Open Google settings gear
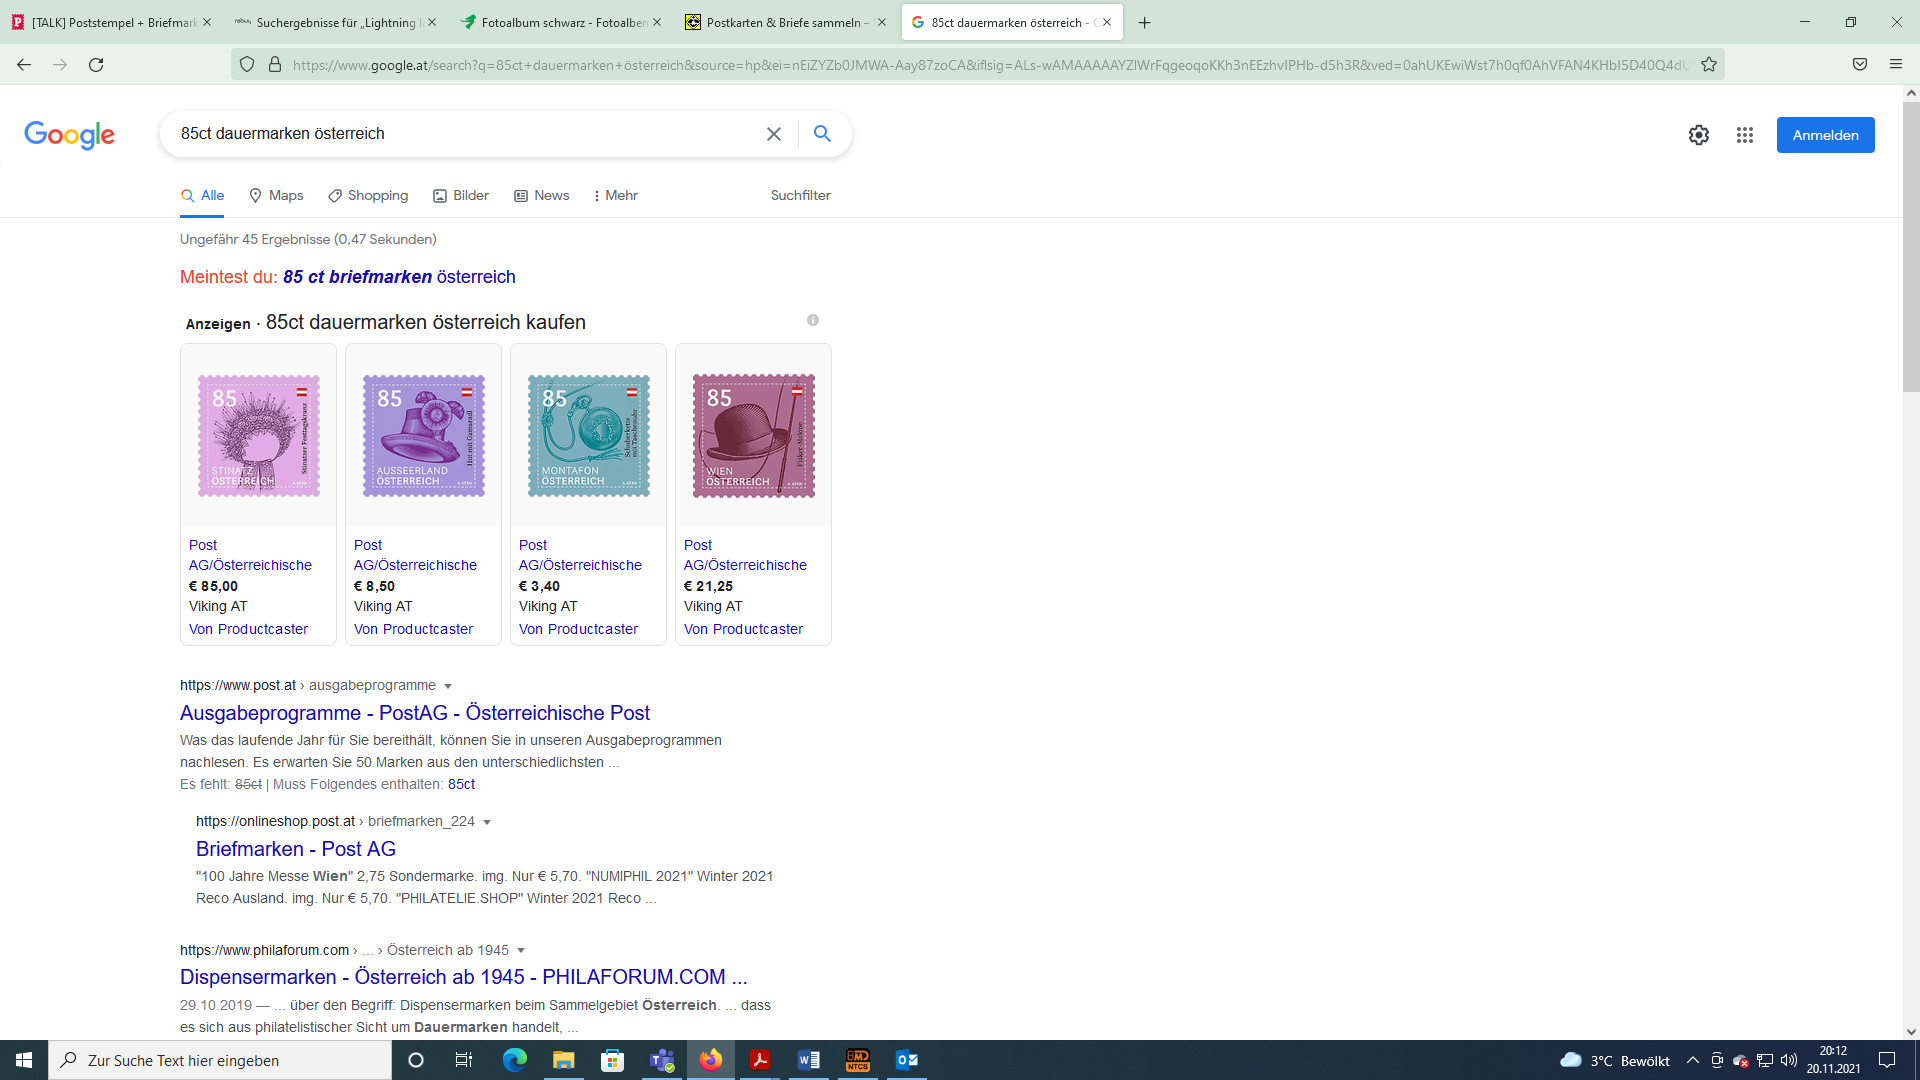1920x1080 pixels. pyautogui.click(x=1699, y=135)
